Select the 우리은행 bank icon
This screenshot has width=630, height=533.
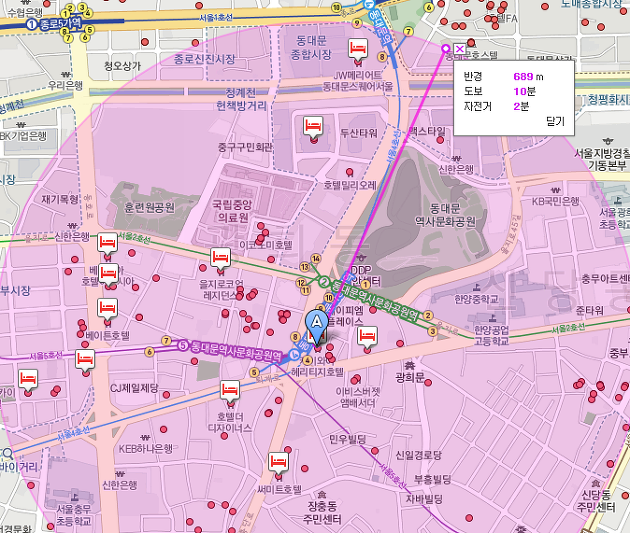65,75
